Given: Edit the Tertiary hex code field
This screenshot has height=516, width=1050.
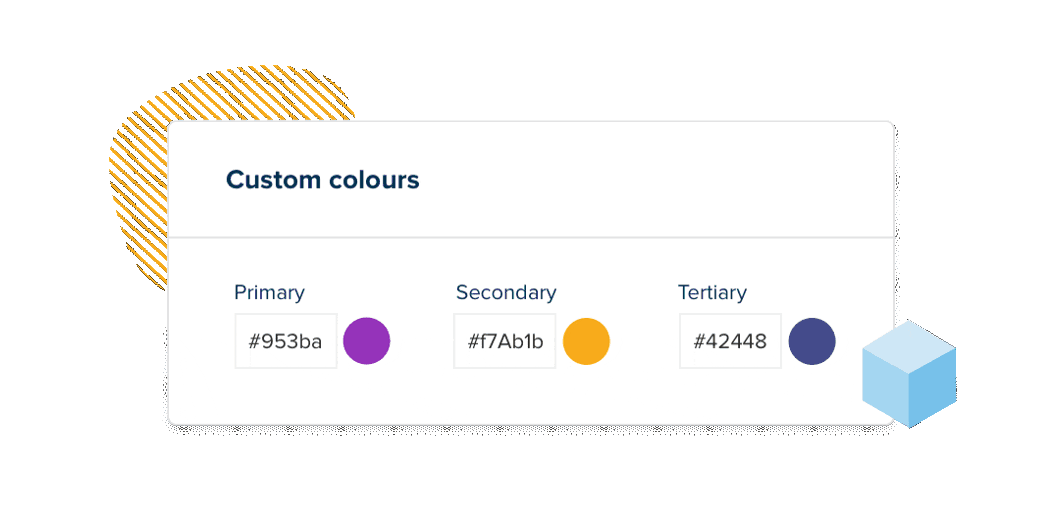Looking at the screenshot, I should click(x=730, y=341).
